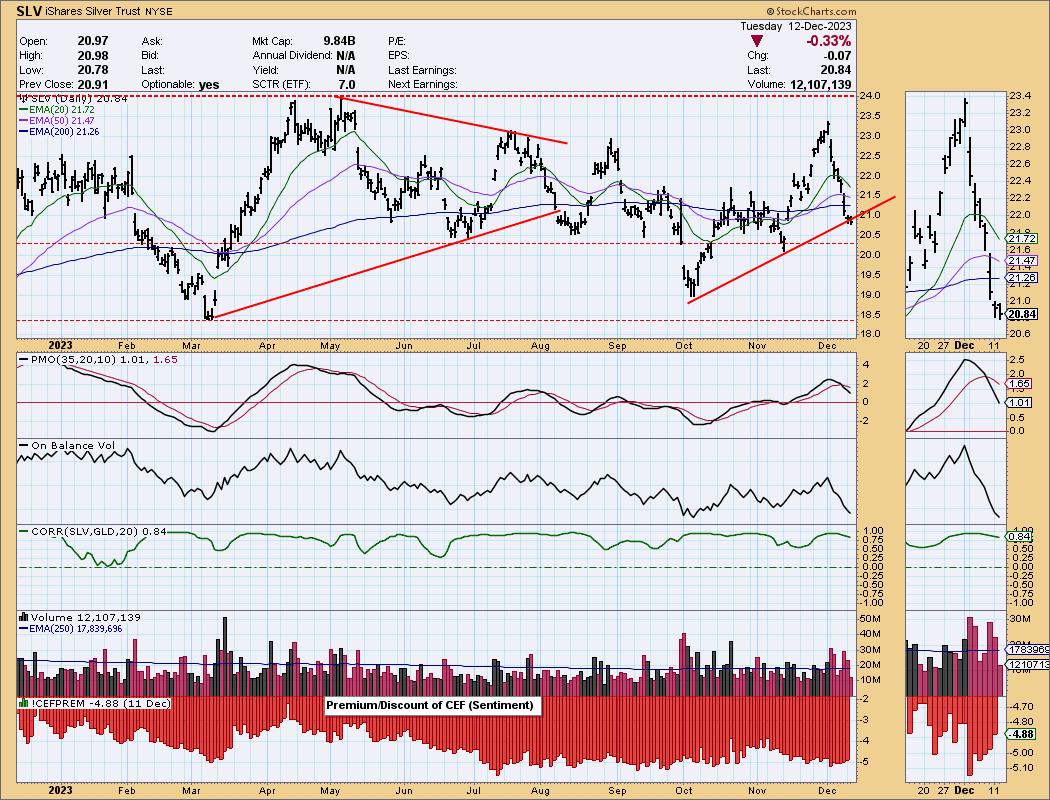This screenshot has height=800, width=1050.
Task: Click the navy EMA(200) legend line marker
Action: pyautogui.click(x=24, y=132)
